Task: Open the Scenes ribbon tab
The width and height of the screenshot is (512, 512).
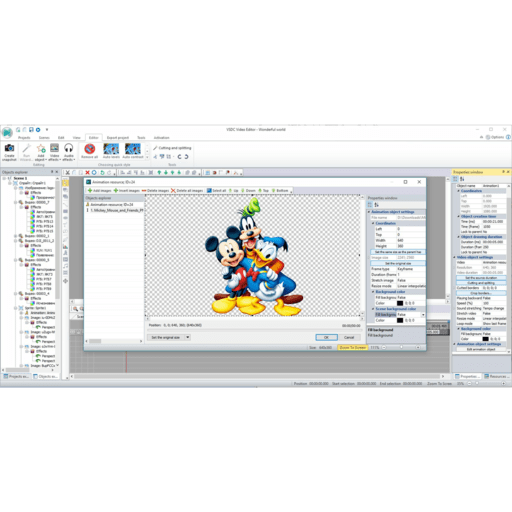Action: [44, 138]
